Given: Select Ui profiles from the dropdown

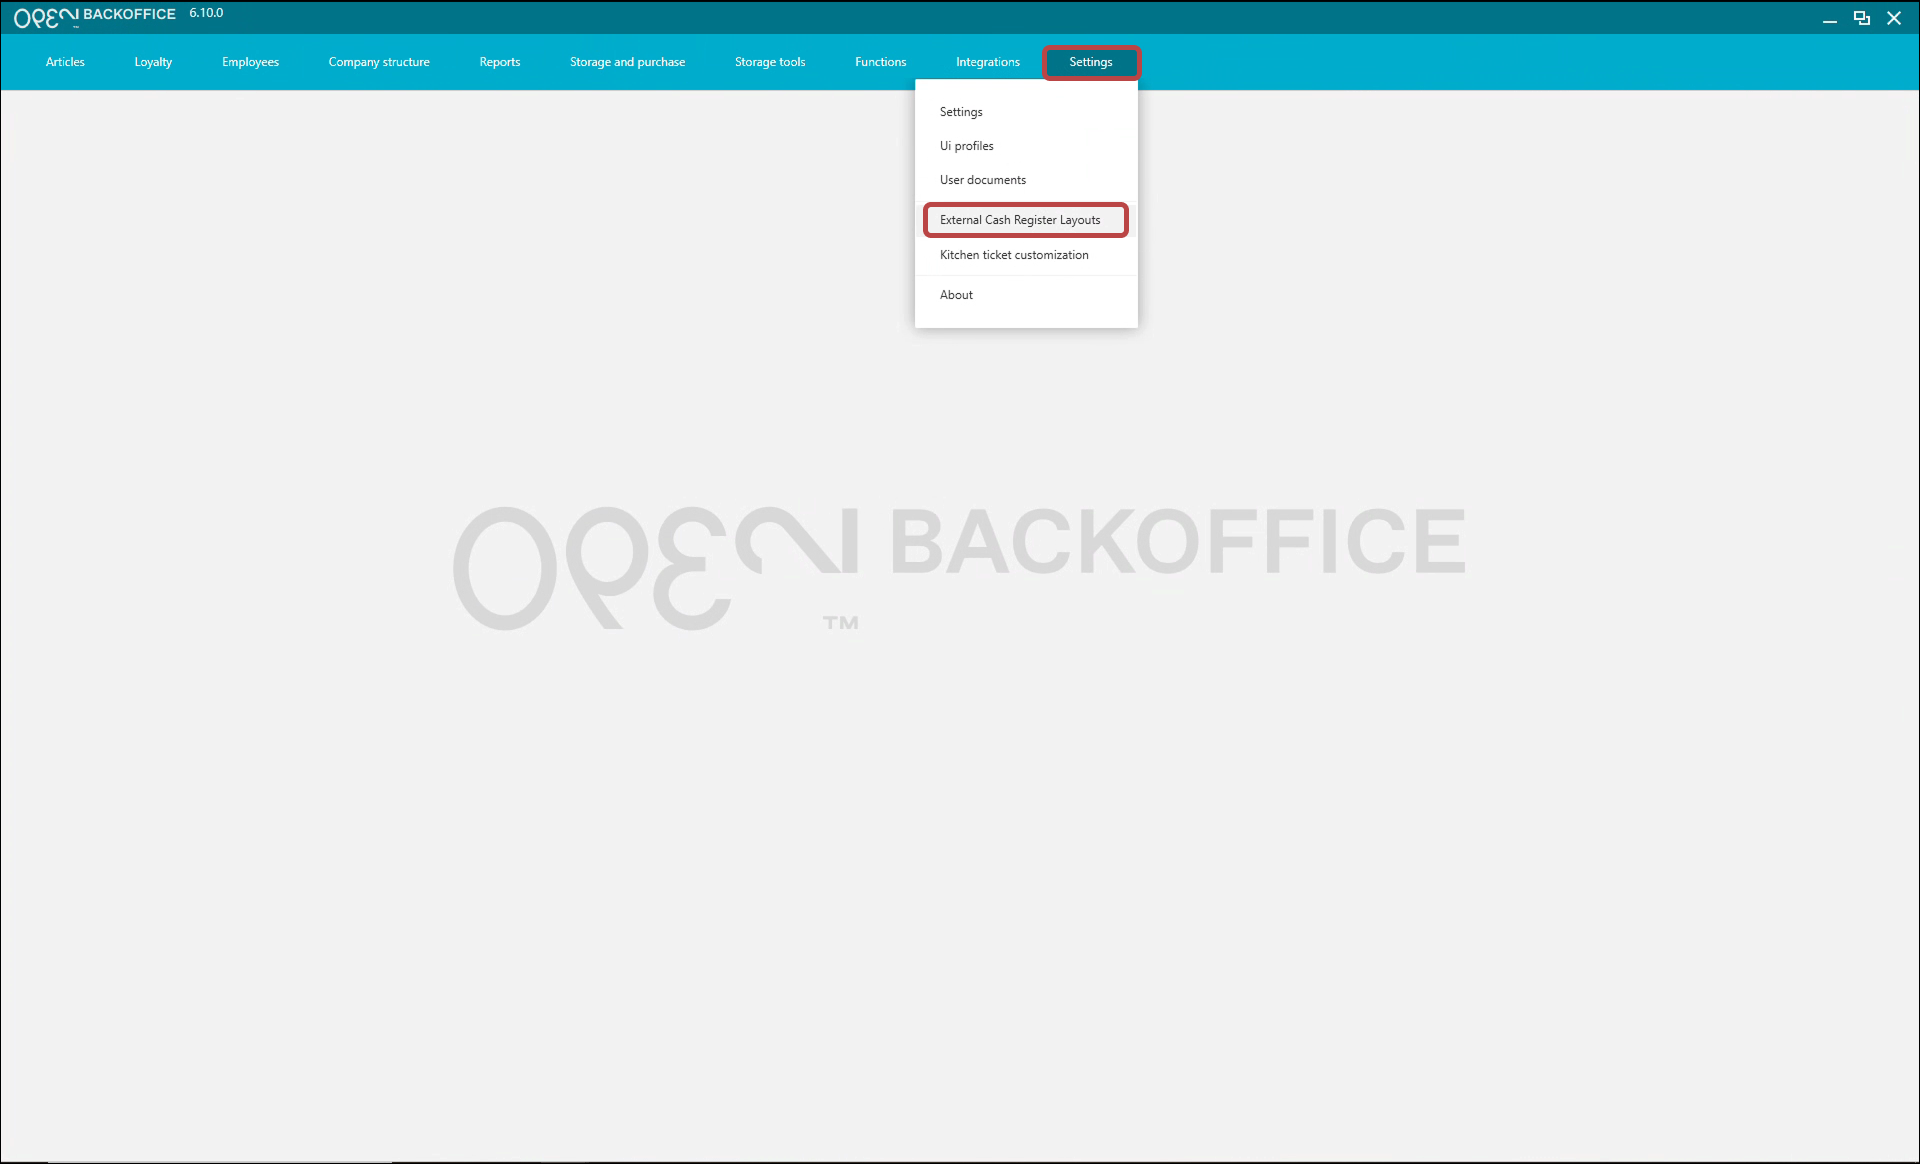Looking at the screenshot, I should pyautogui.click(x=1026, y=146).
